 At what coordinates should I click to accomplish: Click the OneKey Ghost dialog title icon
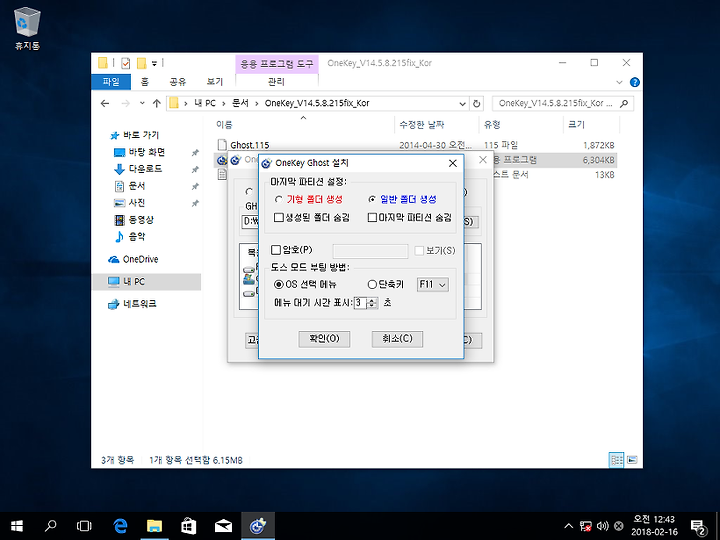pyautogui.click(x=266, y=163)
